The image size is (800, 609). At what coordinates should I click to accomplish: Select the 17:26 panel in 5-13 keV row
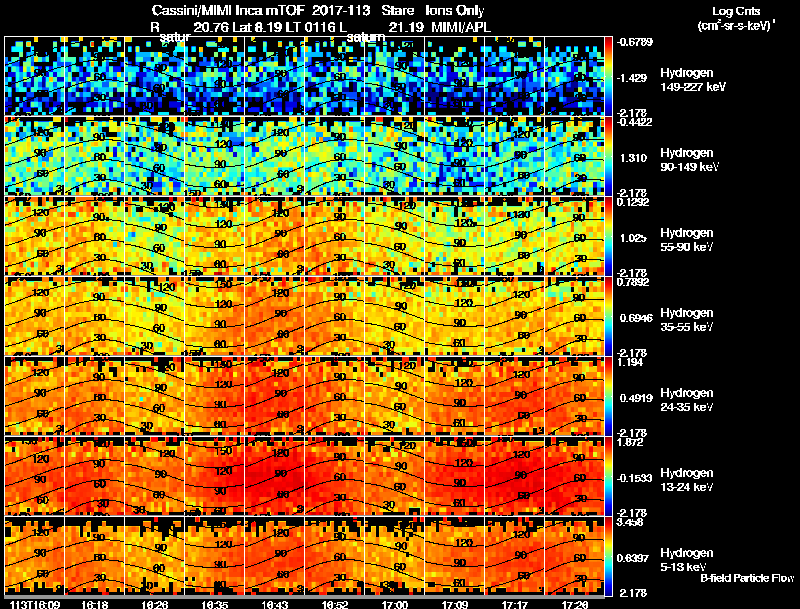coord(574,556)
